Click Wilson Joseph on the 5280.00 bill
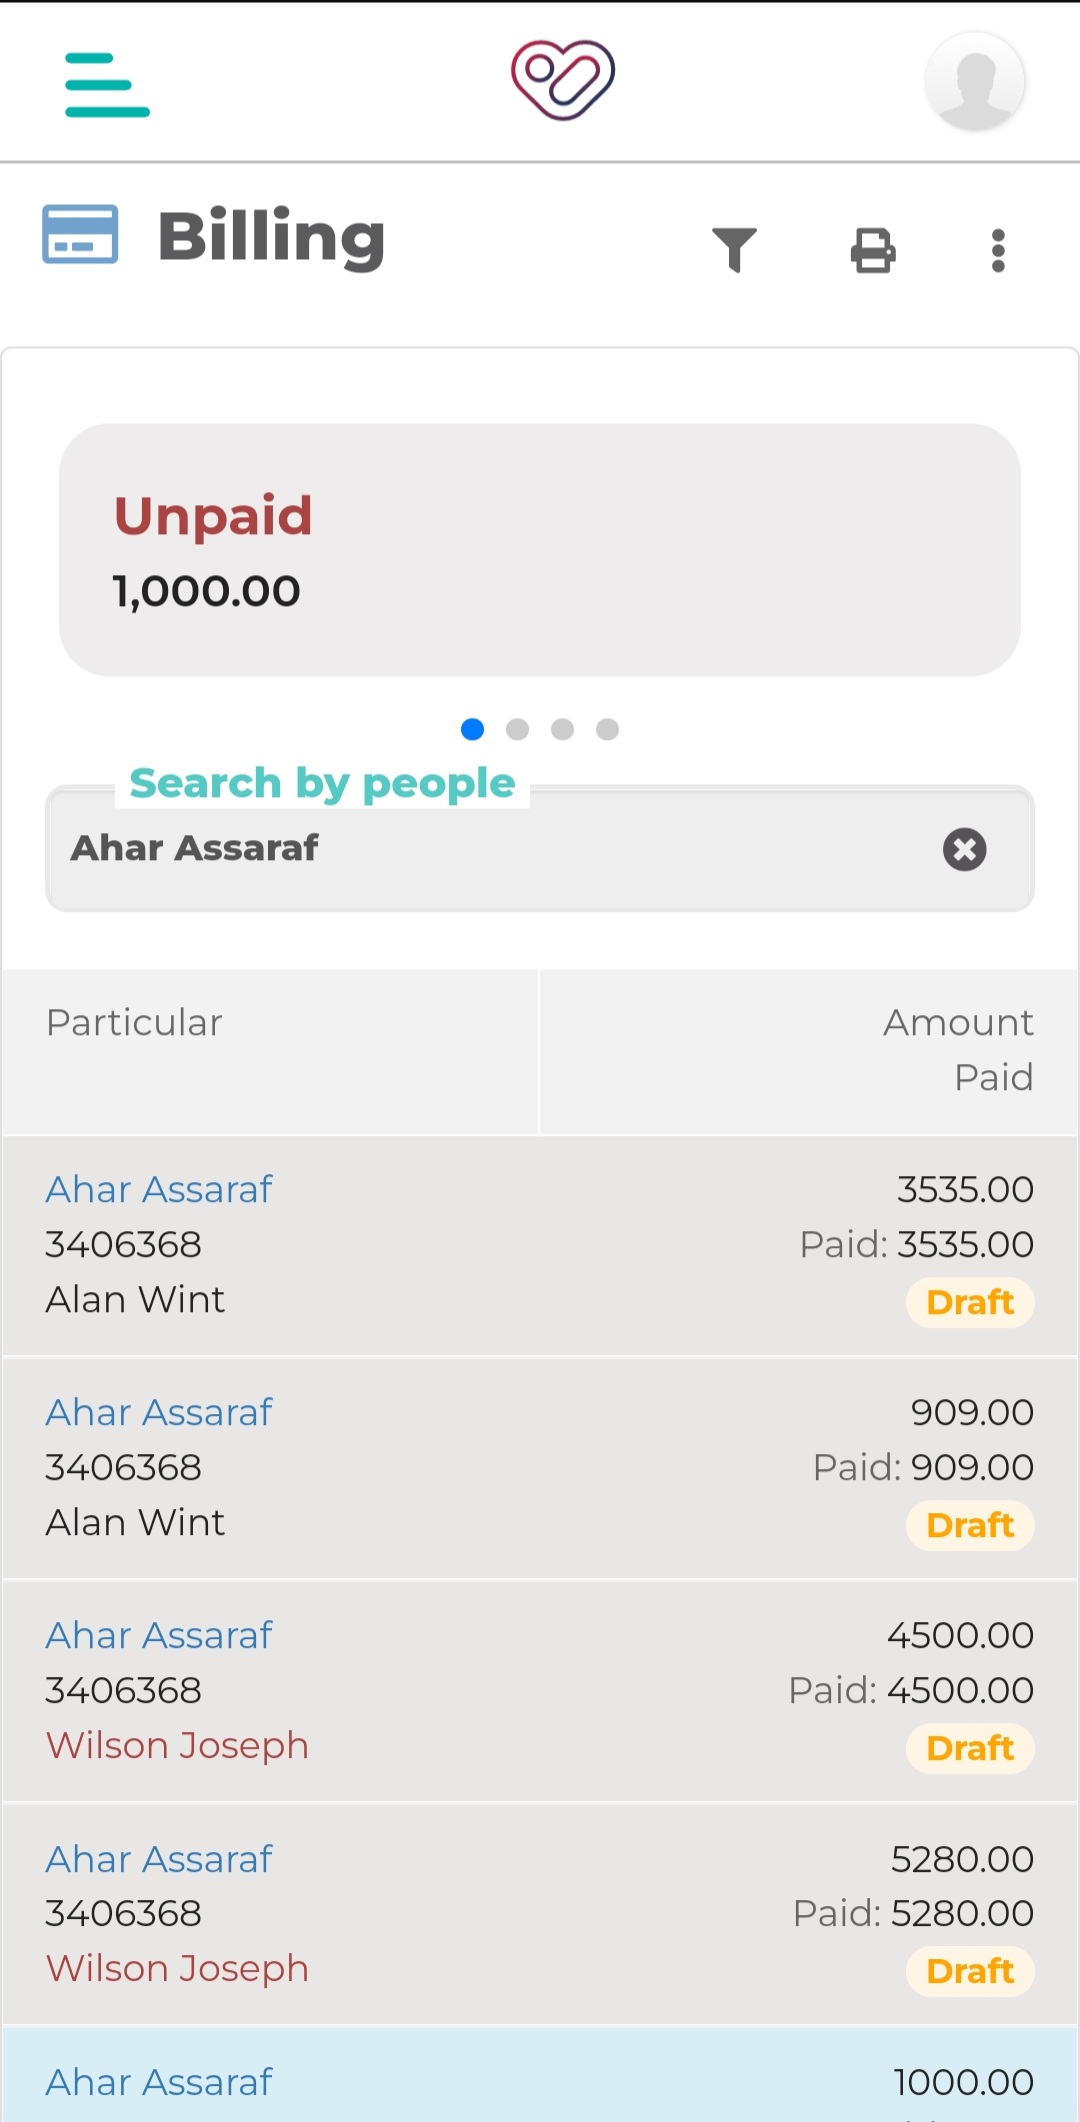 [x=177, y=1968]
